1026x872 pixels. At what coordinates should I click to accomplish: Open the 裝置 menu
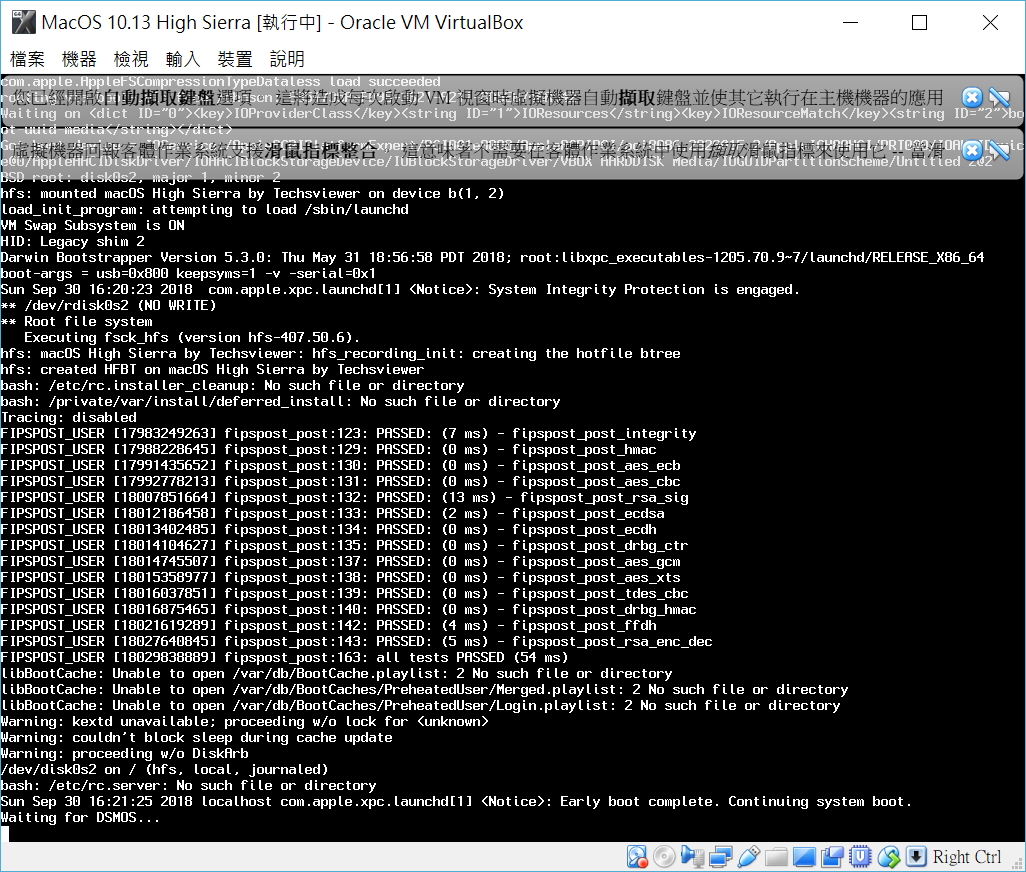coord(235,59)
